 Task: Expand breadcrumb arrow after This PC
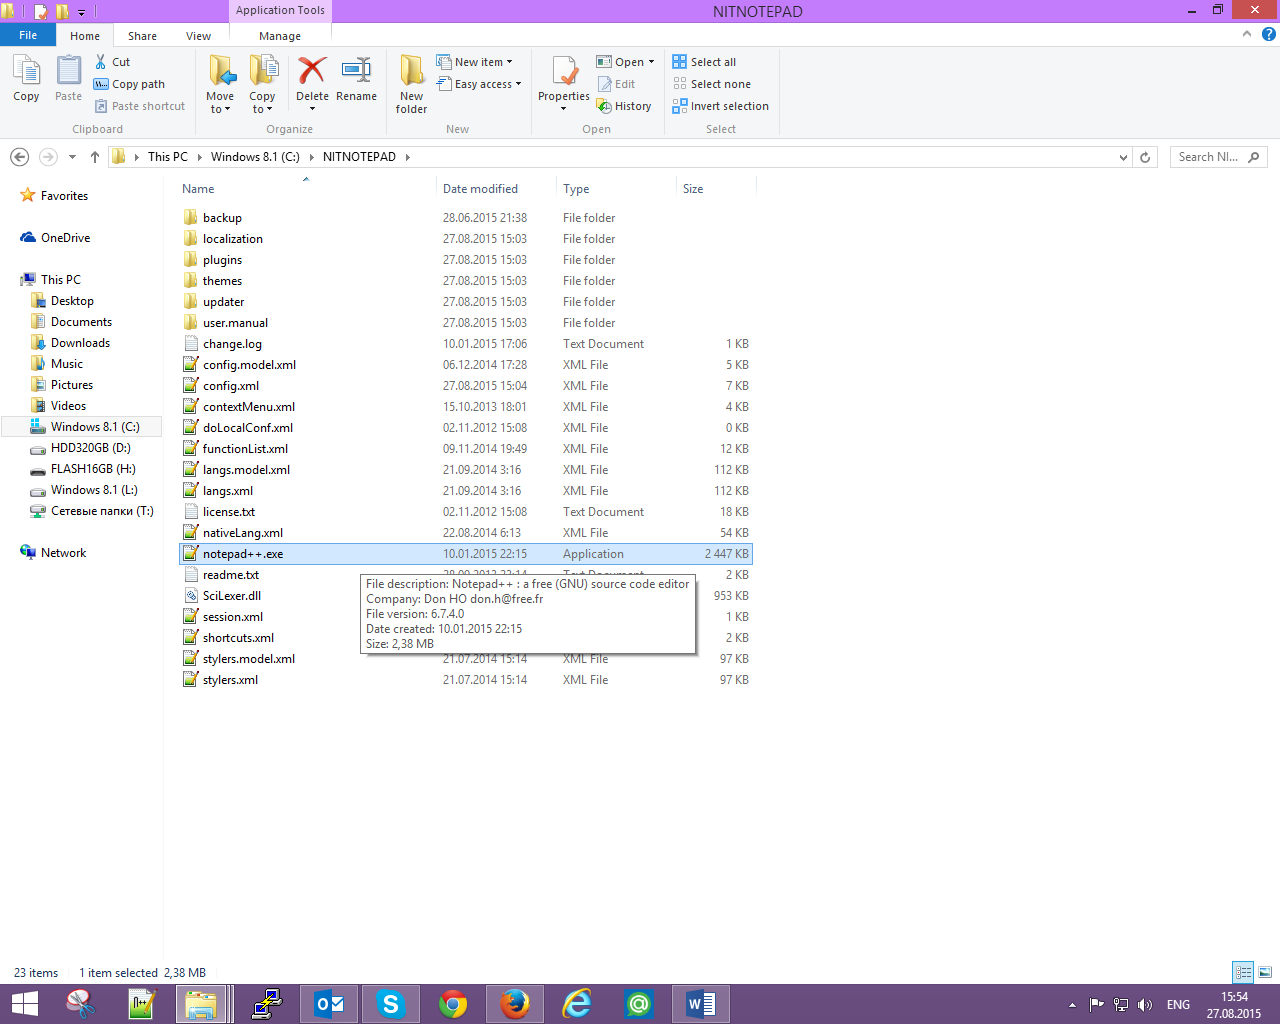200,157
